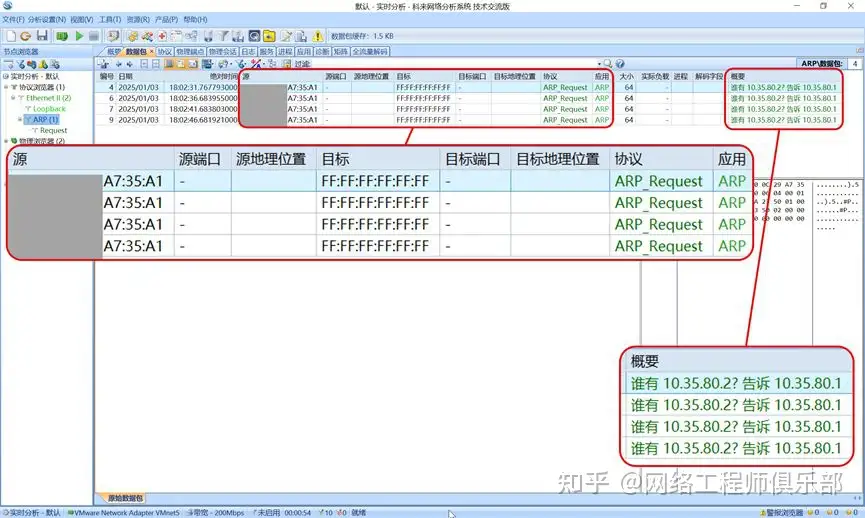Click the gray stop capture square button
The width and height of the screenshot is (865, 518).
pyautogui.click(x=94, y=36)
